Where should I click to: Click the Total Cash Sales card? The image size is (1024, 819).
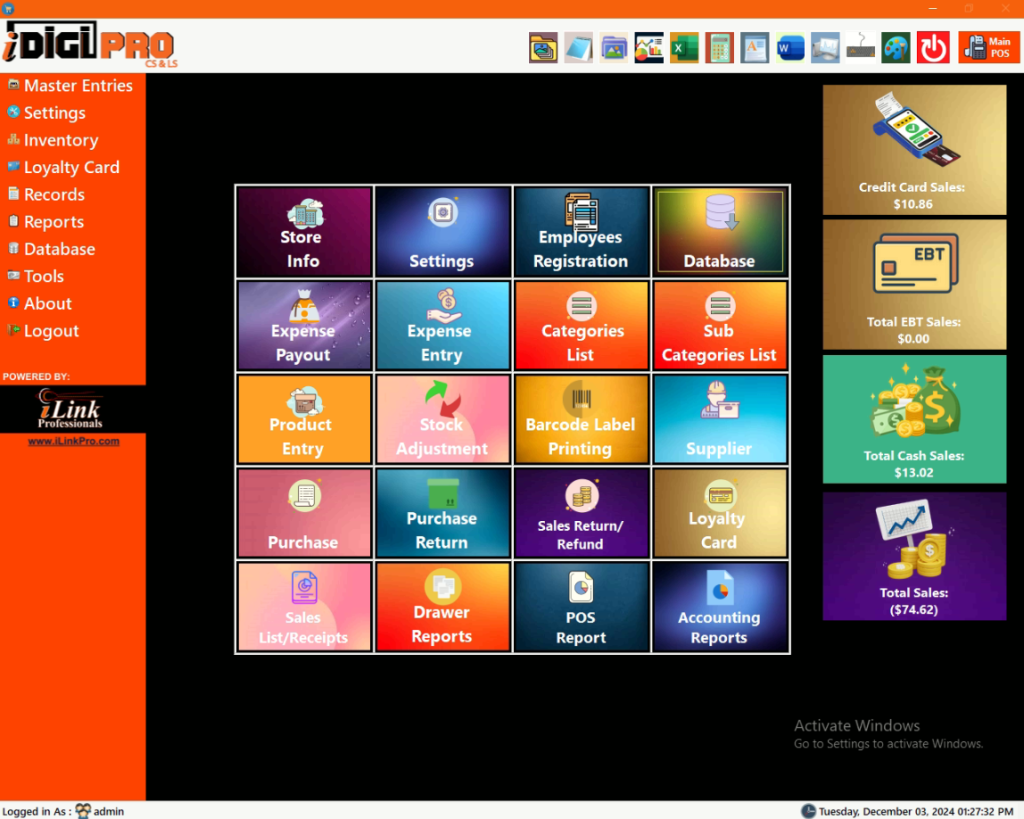(x=914, y=419)
